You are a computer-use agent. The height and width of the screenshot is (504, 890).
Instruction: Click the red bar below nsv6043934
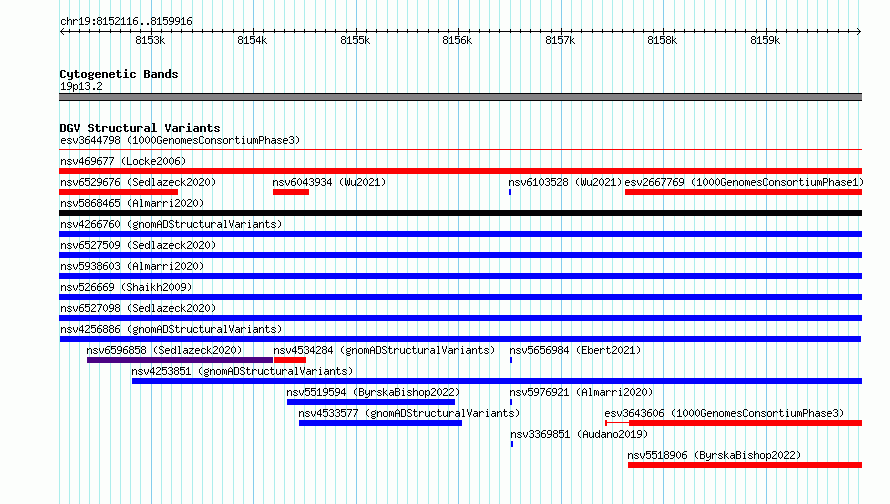(291, 192)
